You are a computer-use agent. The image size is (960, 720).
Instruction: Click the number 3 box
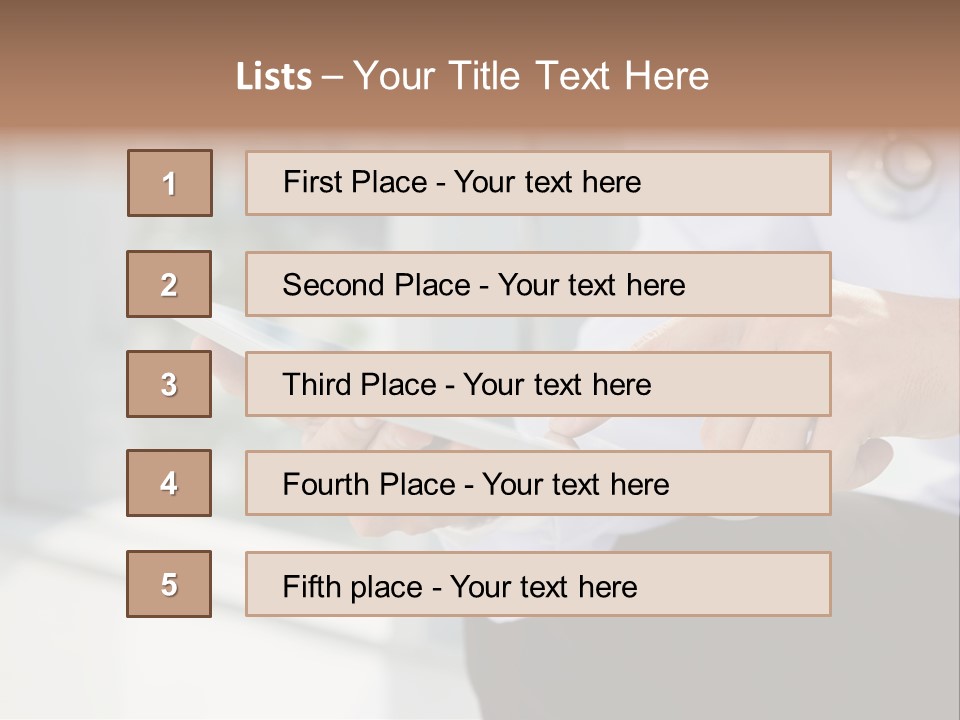(x=169, y=384)
